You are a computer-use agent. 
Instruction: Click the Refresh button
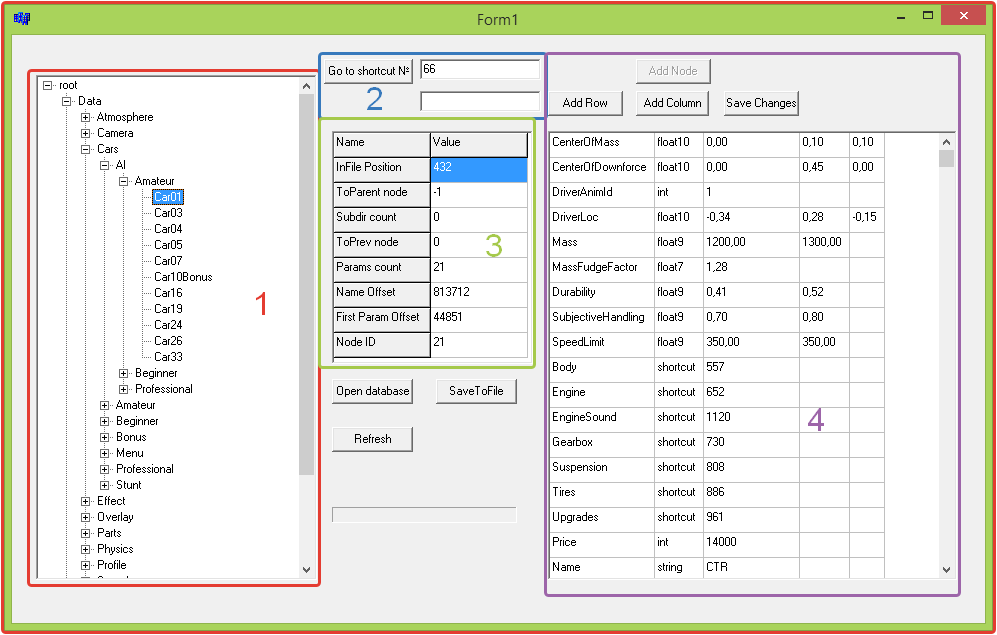click(373, 439)
